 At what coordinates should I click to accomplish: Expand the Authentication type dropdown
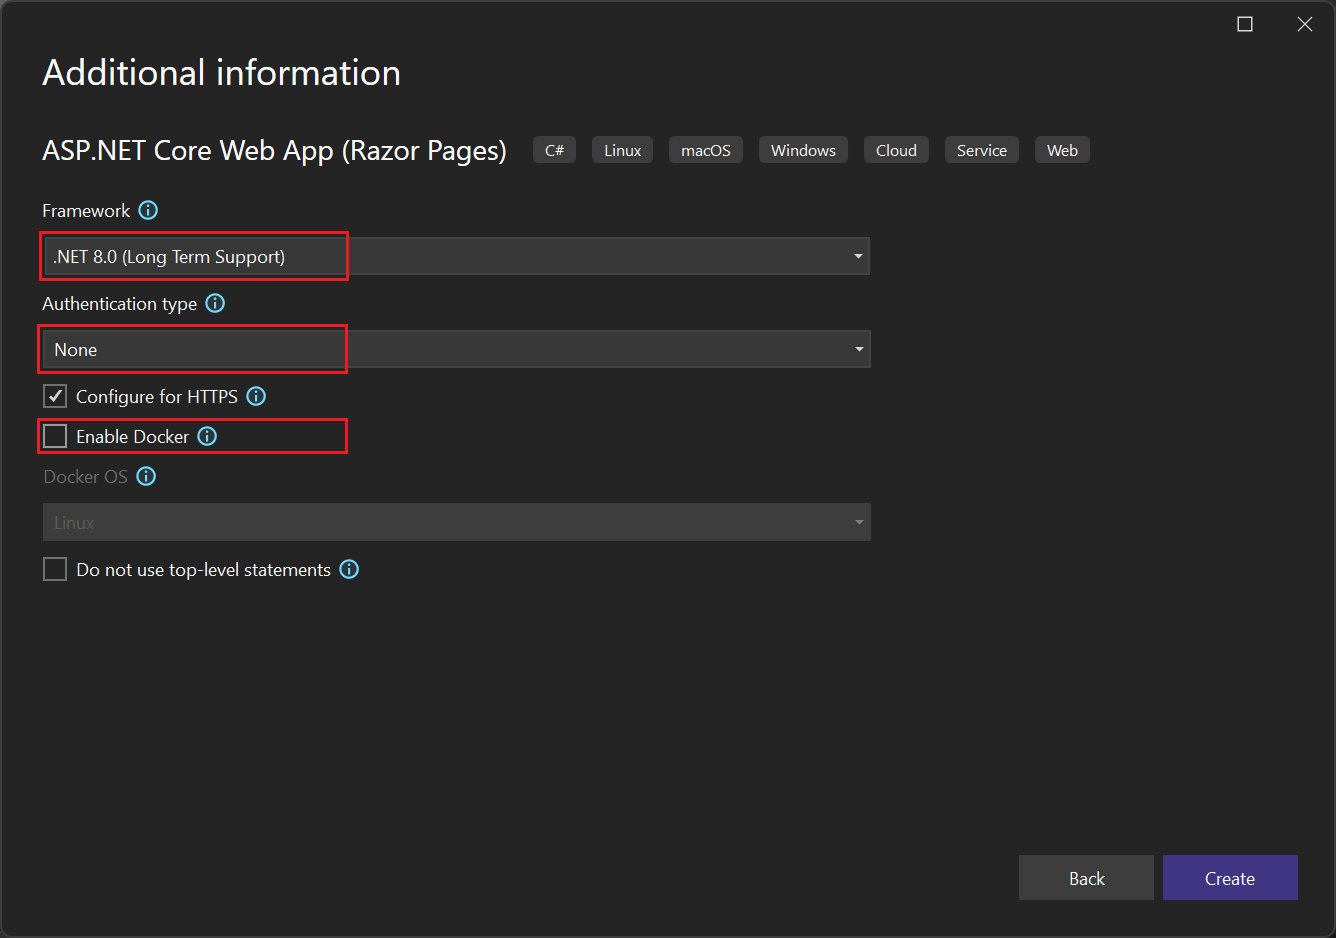coord(456,349)
